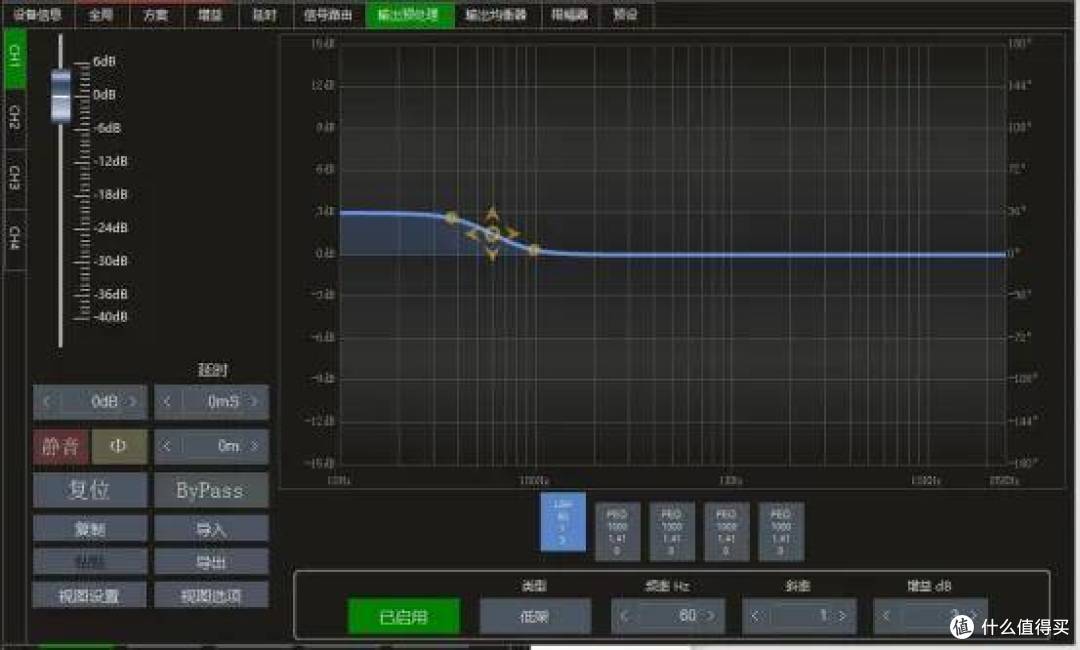This screenshot has width=1080, height=650.
Task: Select the fourth PEQ 1000 band tile
Action: tap(780, 532)
